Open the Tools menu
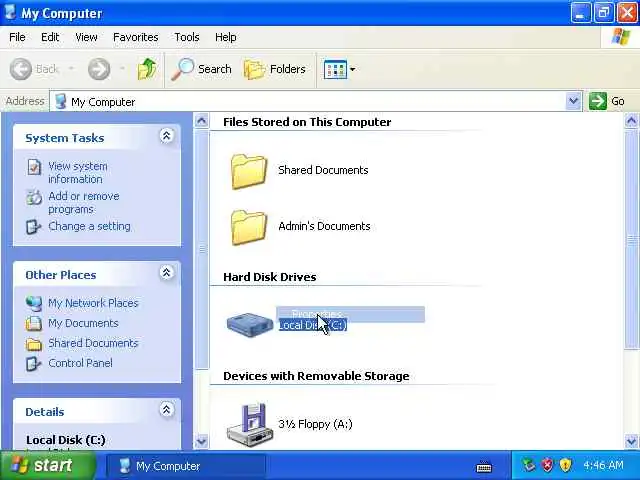Screen dimensions: 640x480 point(187,37)
